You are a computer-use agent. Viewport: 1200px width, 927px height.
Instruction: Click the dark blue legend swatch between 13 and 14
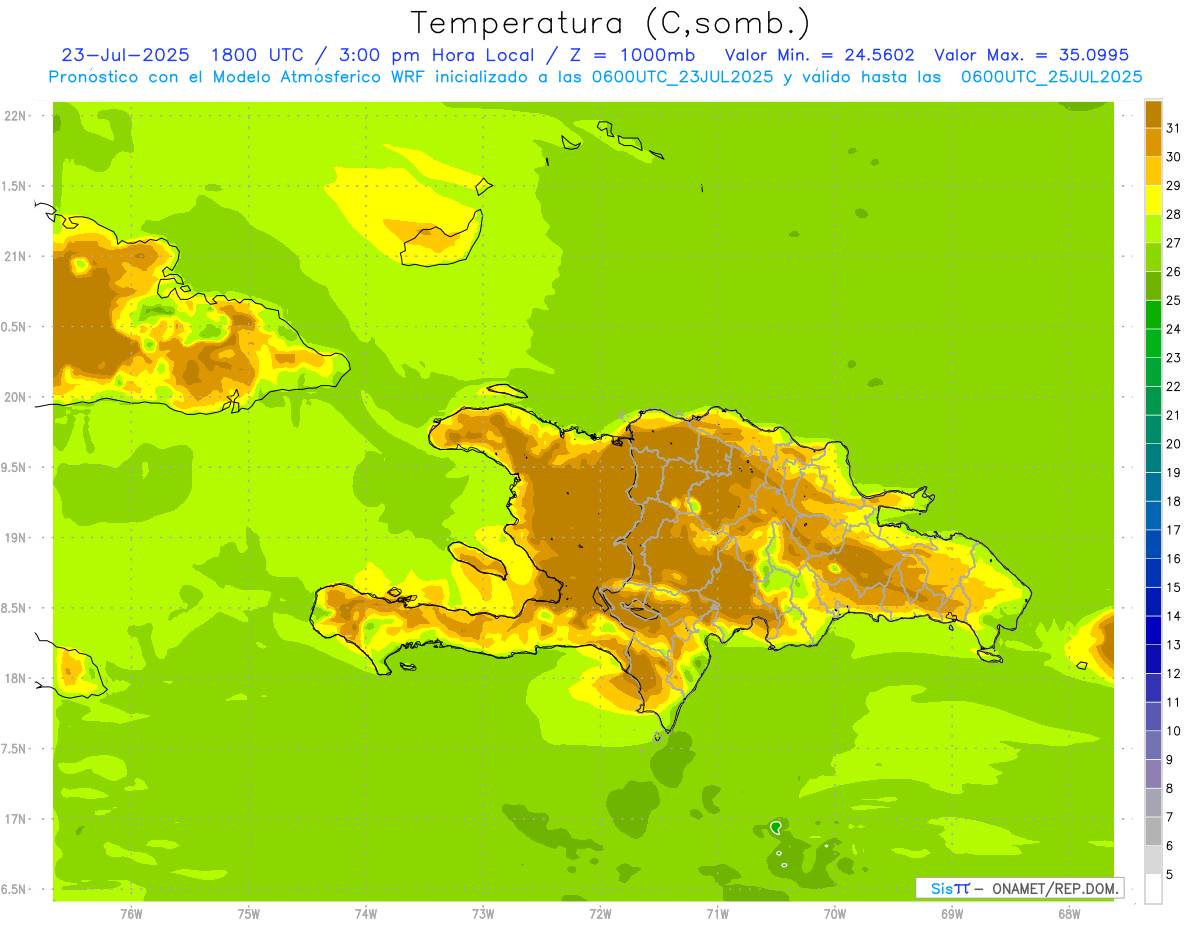coord(1153,630)
